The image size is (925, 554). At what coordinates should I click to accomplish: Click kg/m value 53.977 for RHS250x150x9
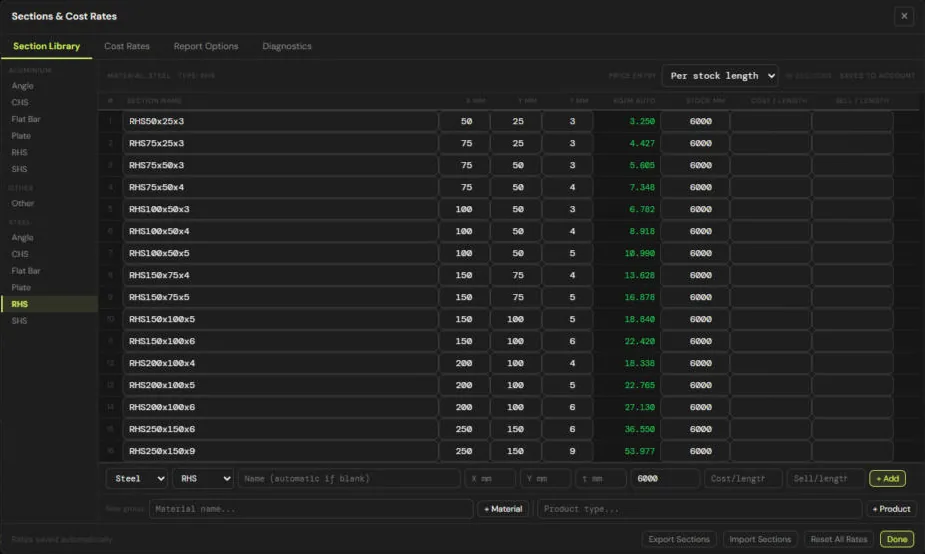(x=639, y=451)
